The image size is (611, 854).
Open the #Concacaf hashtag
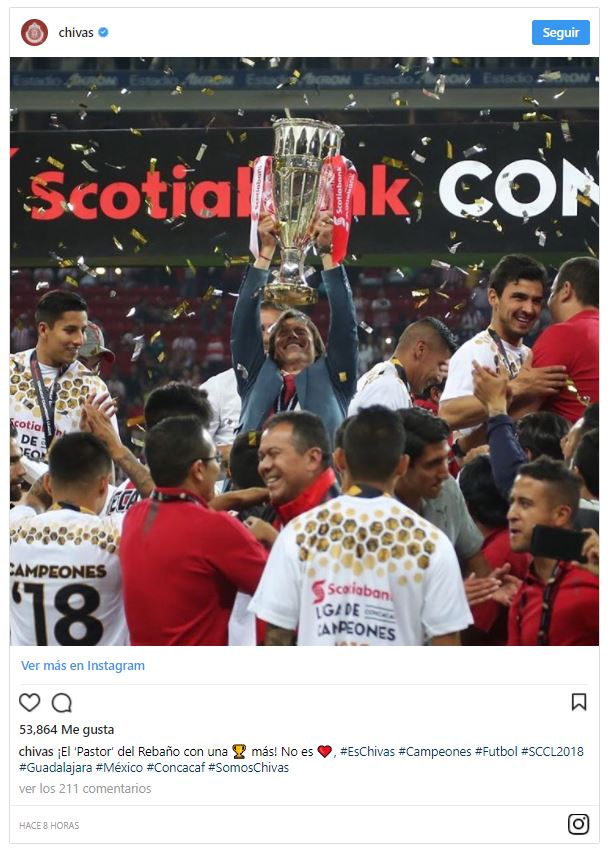click(176, 767)
